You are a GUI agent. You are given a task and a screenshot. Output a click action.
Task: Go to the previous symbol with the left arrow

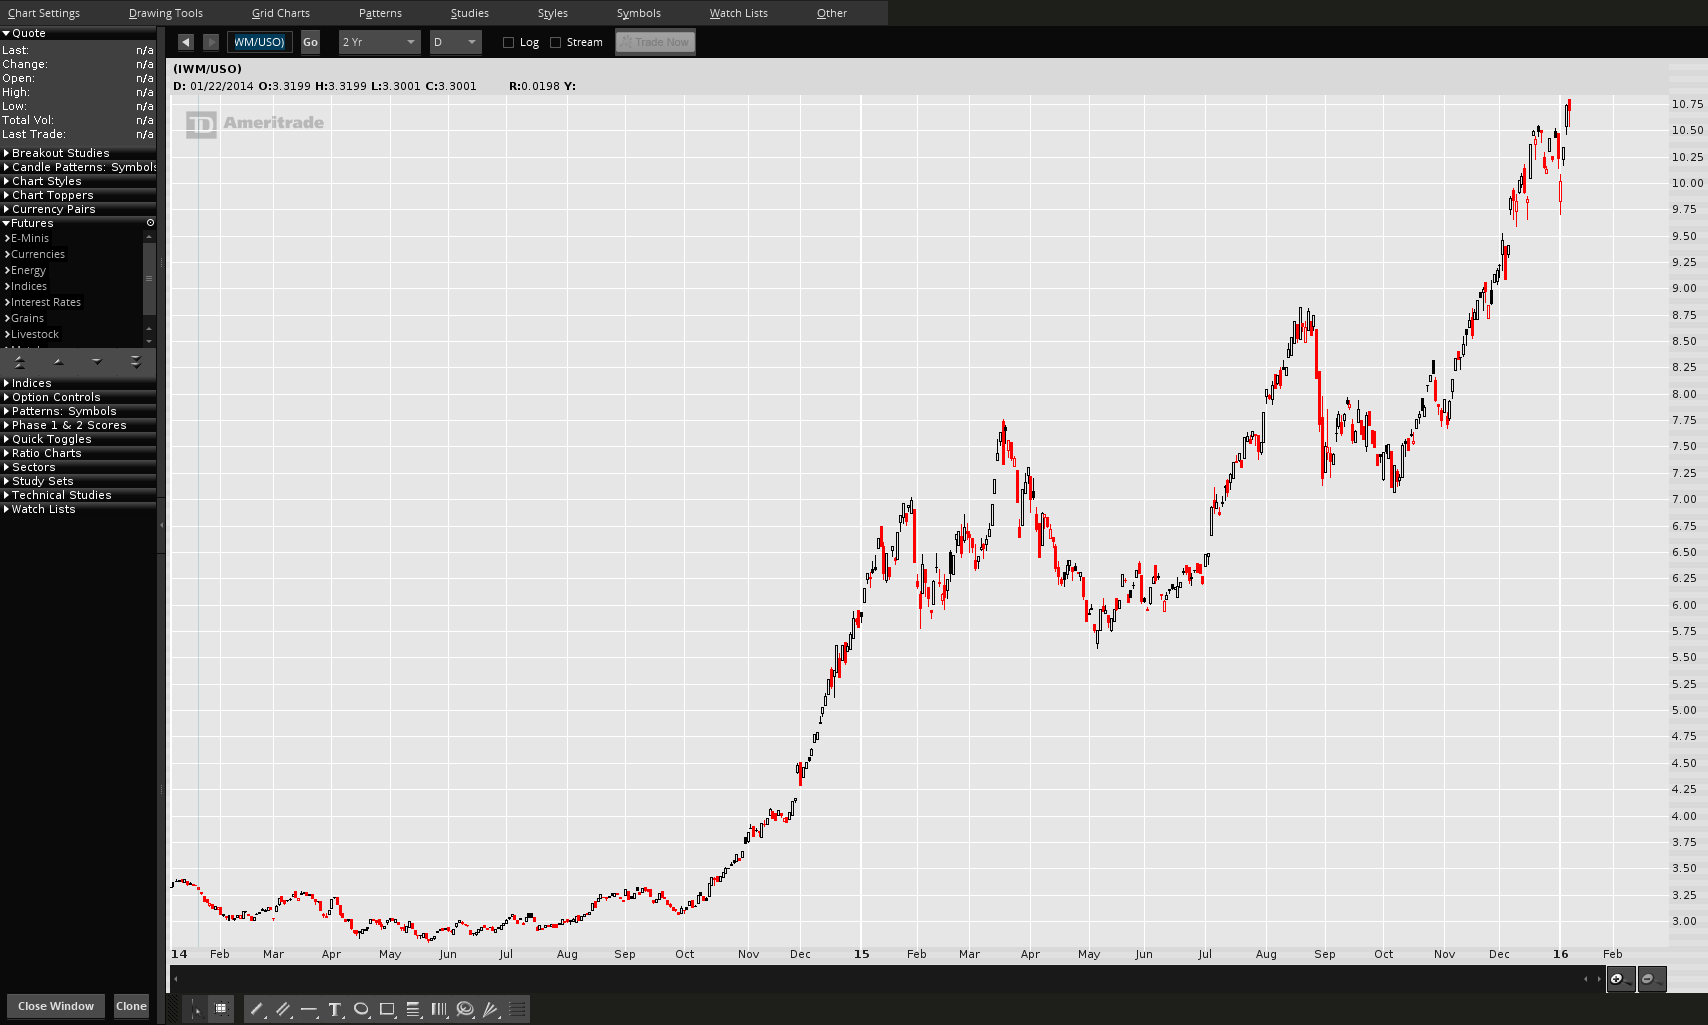186,42
